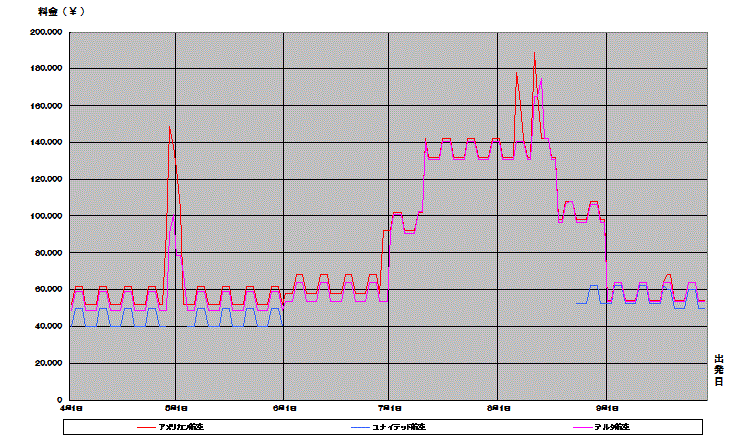Click the 200,000 y-axis label
The height and width of the screenshot is (446, 729).
tap(47, 32)
